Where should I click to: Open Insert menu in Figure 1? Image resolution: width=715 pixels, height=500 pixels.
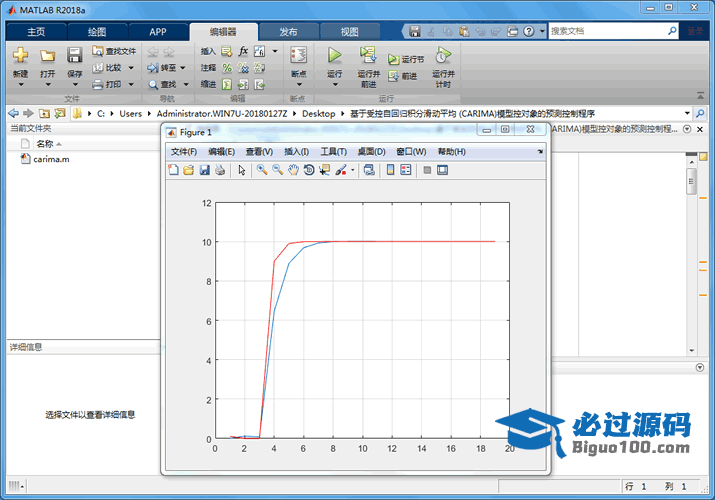[x=296, y=152]
